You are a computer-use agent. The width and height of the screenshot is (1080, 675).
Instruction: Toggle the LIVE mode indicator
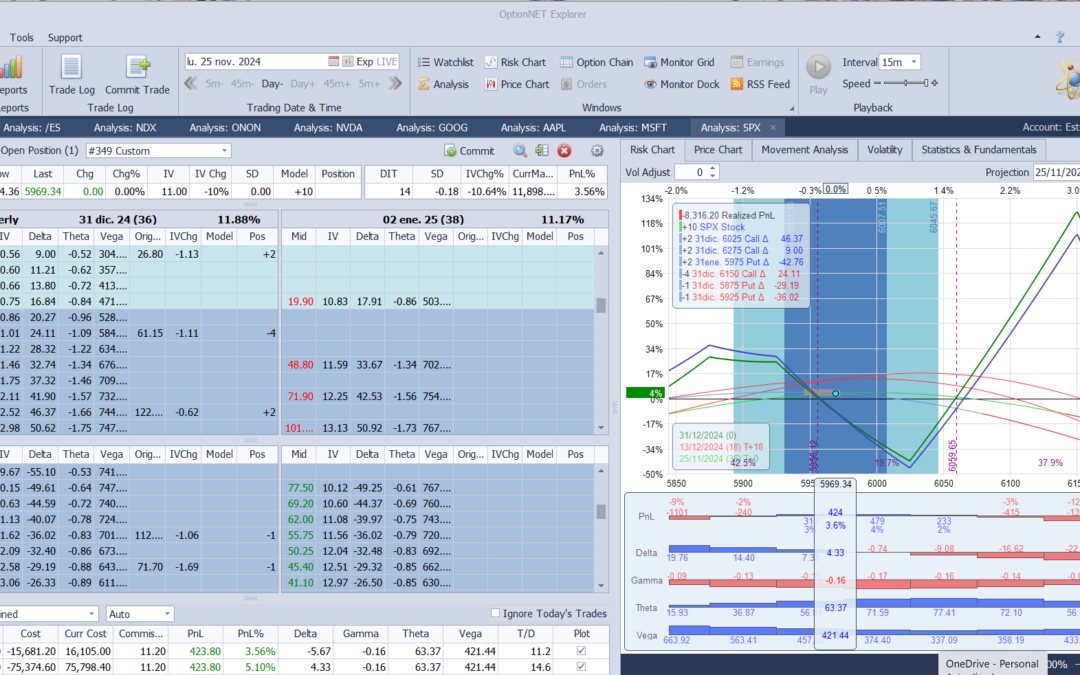pyautogui.click(x=387, y=61)
